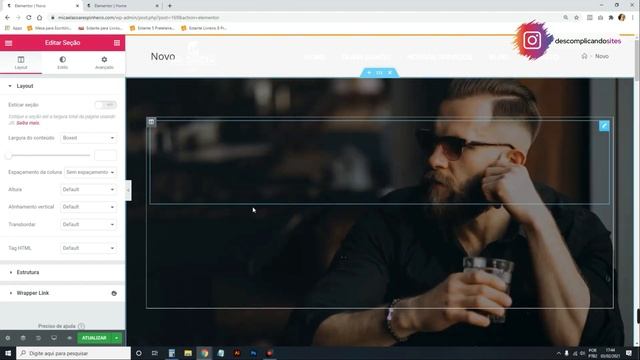The height and width of the screenshot is (360, 640).
Task: Delete section using X handle
Action: pyautogui.click(x=390, y=73)
